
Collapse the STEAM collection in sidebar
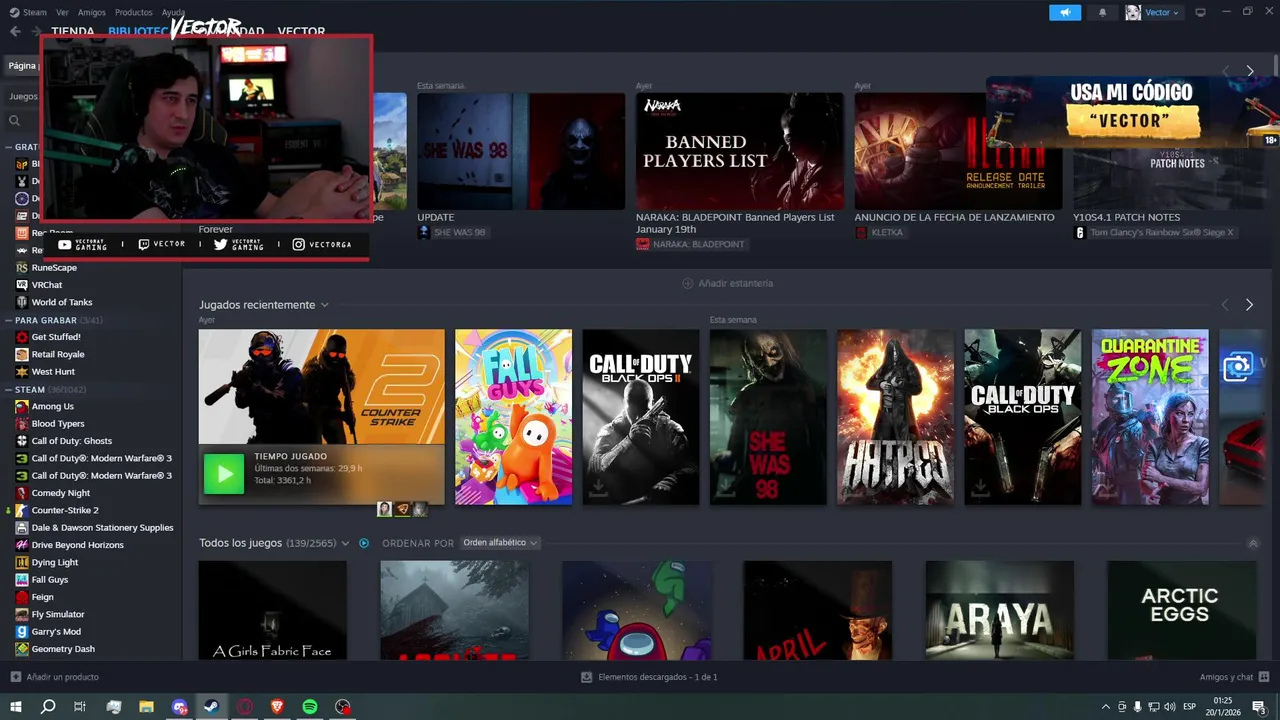pos(8,389)
